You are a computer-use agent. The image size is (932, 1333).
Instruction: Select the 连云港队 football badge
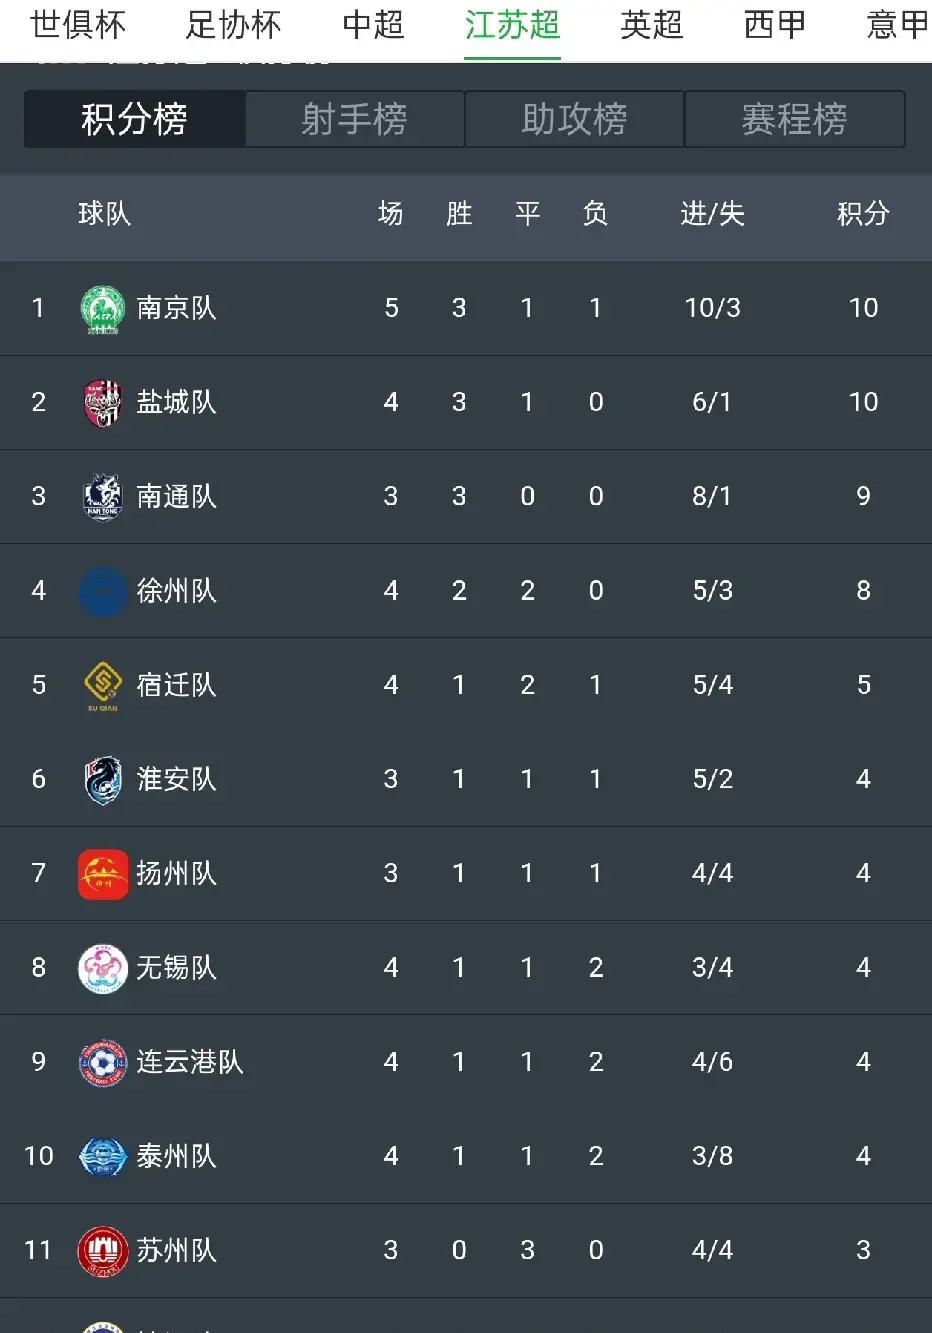(x=100, y=1061)
